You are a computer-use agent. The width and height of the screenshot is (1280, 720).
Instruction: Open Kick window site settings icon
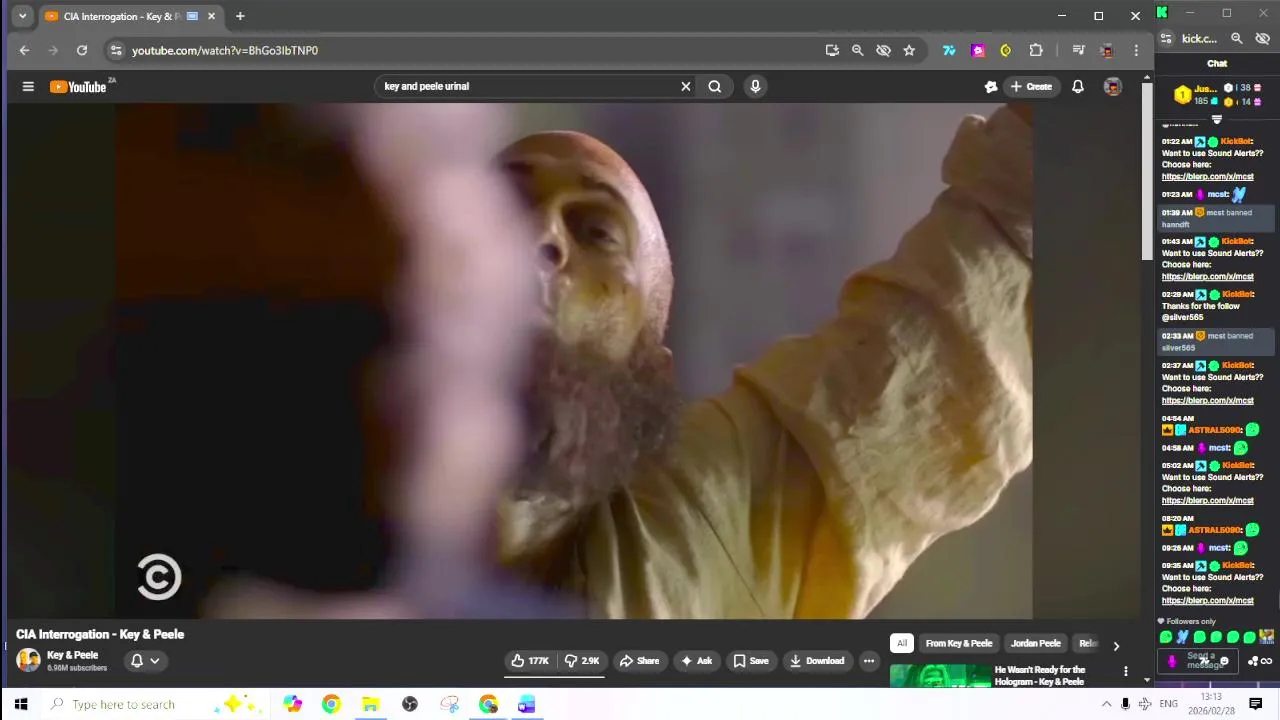pyautogui.click(x=1166, y=39)
